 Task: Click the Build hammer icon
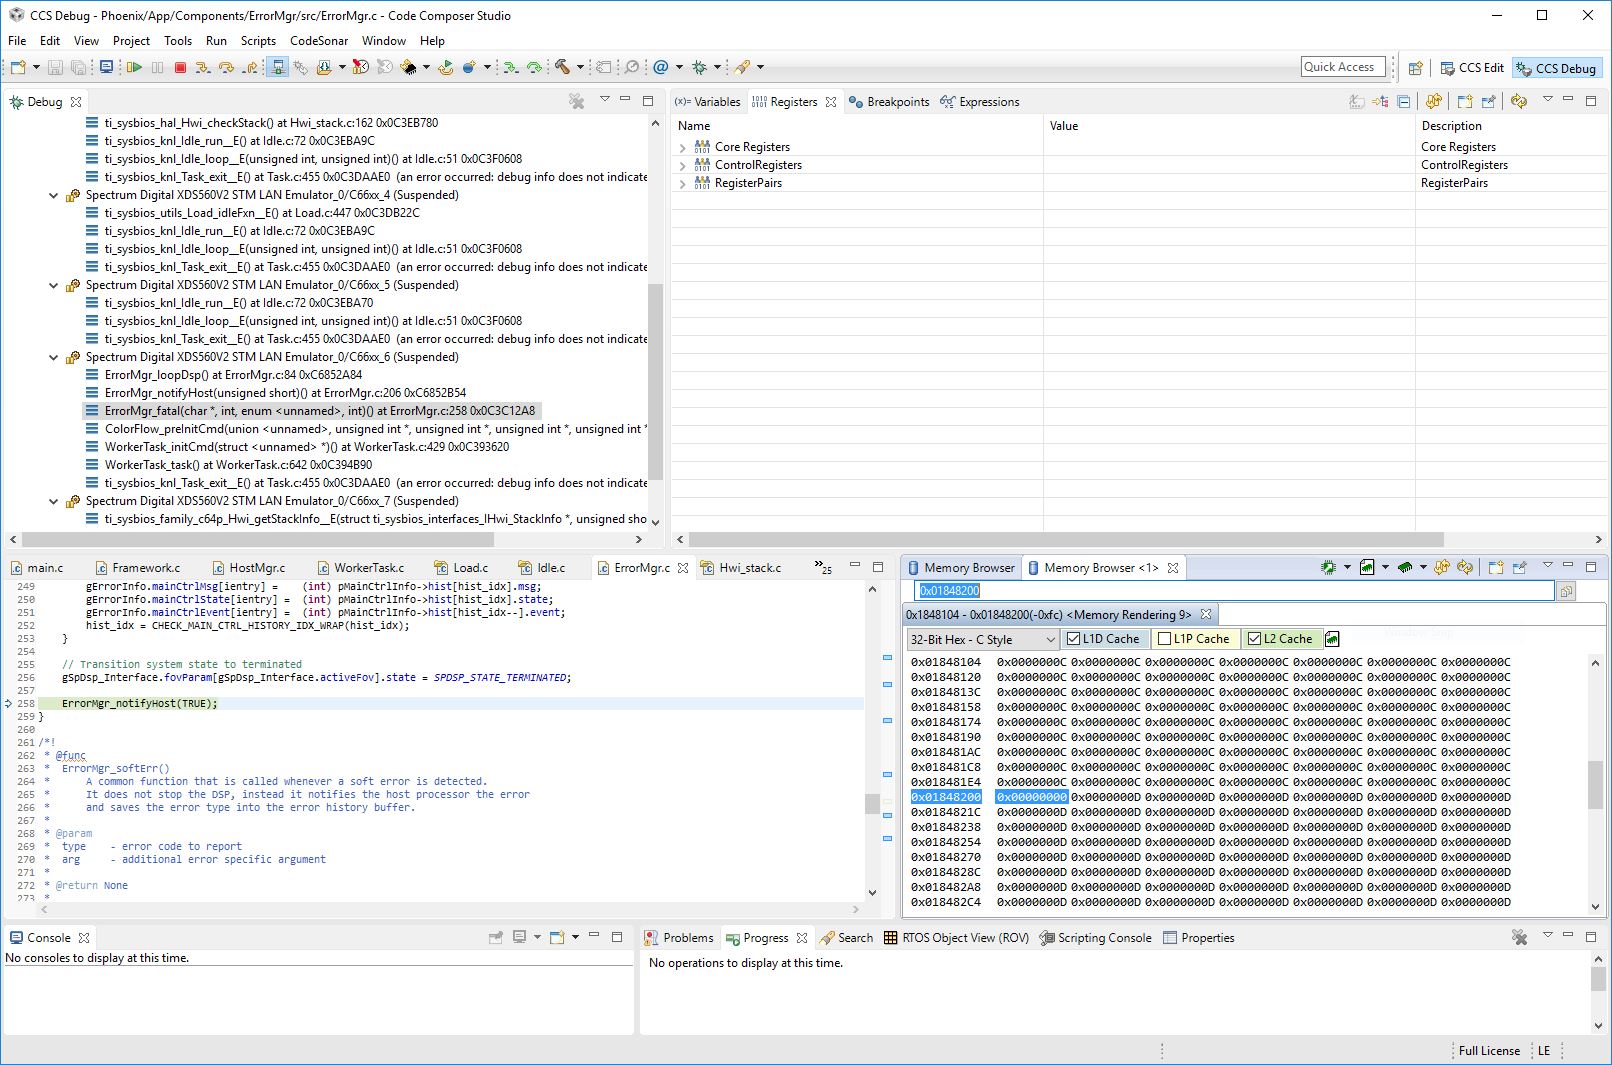[x=563, y=68]
